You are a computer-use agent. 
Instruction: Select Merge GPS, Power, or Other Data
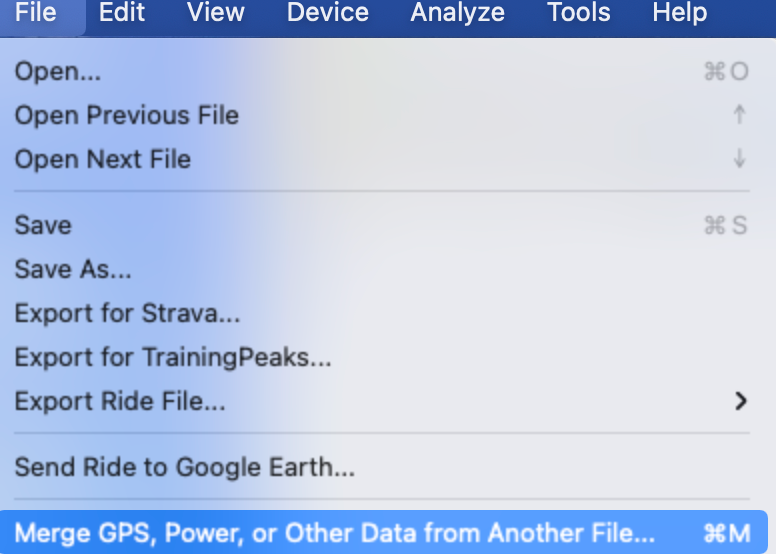coord(334,532)
